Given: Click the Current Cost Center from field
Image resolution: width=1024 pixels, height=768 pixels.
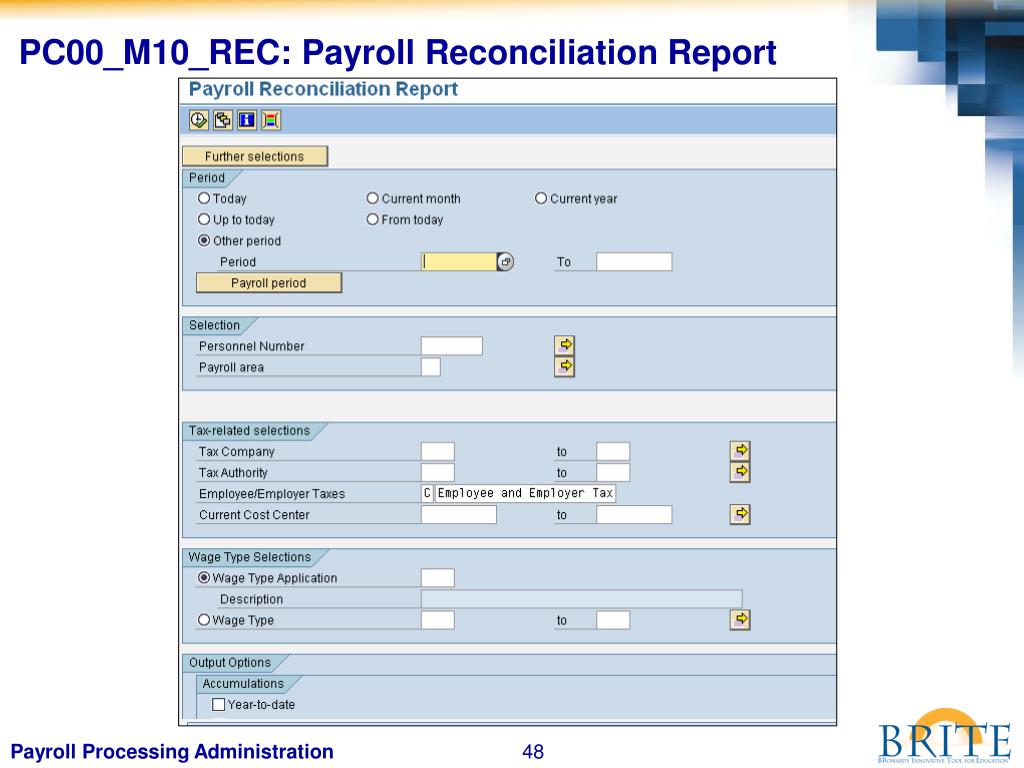Looking at the screenshot, I should [x=459, y=515].
